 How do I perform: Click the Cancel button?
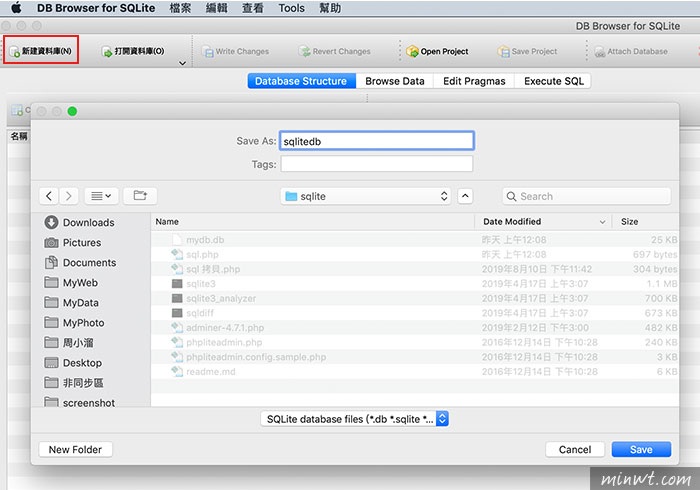pyautogui.click(x=575, y=449)
